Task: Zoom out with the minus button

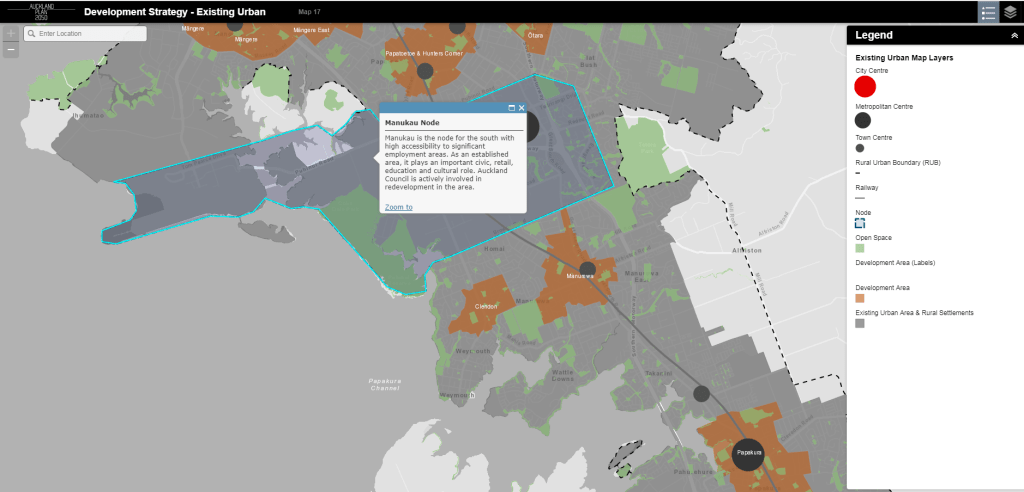Action: point(11,48)
